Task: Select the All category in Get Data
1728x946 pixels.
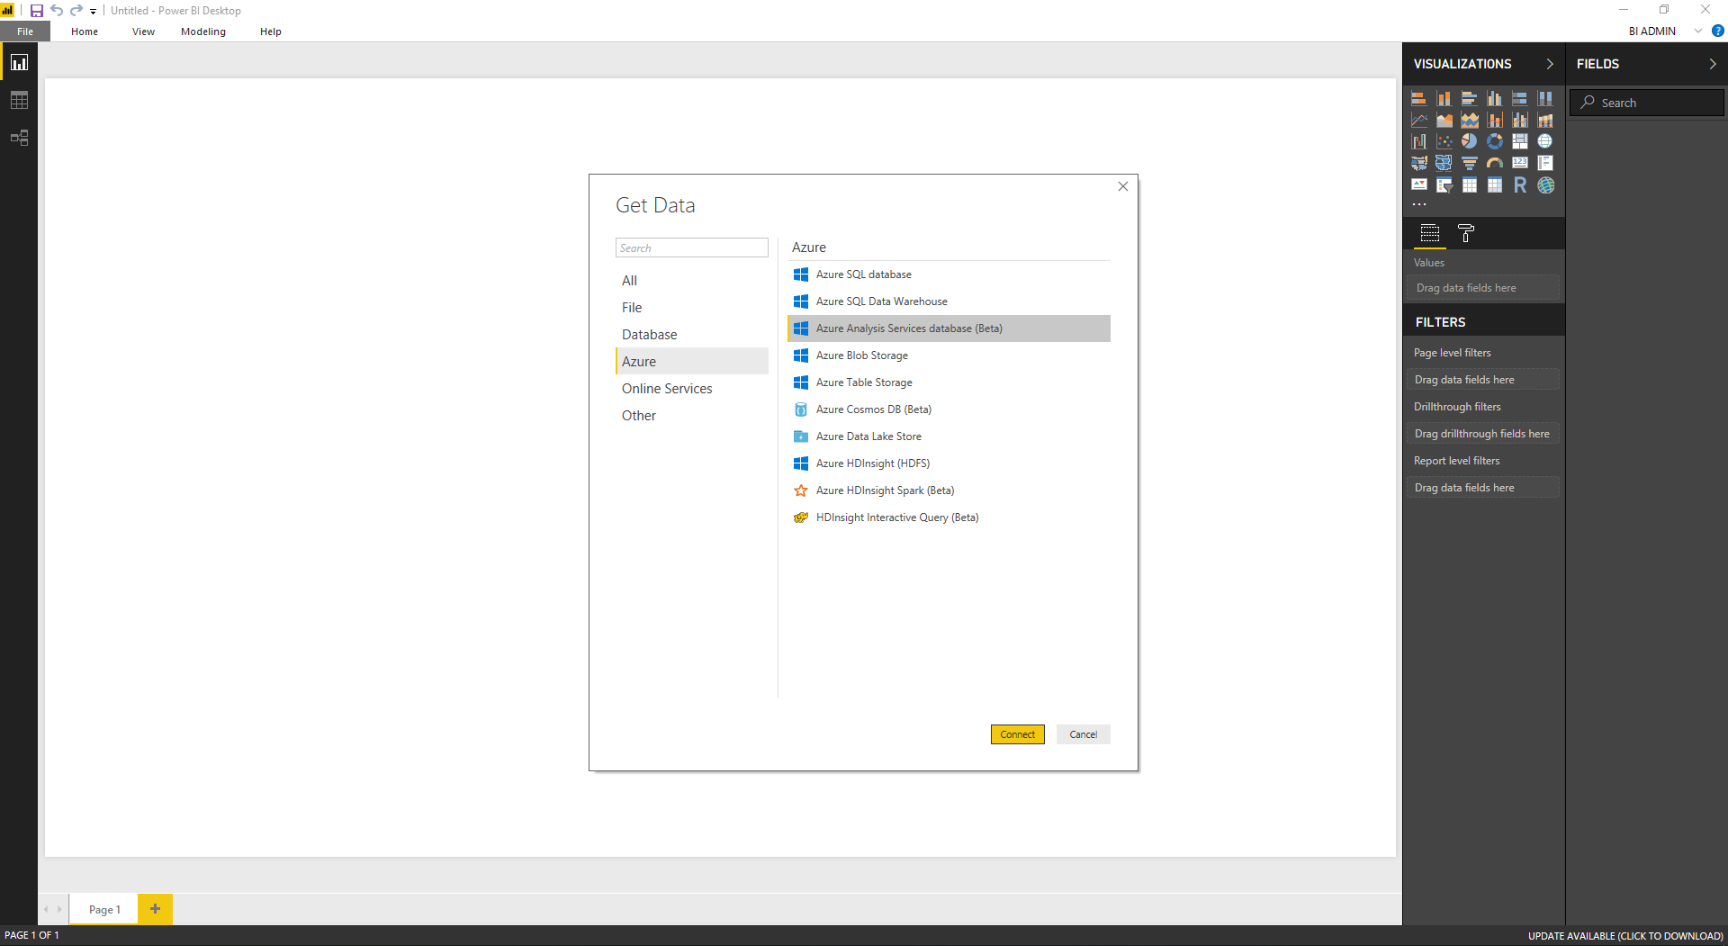Action: click(692, 280)
